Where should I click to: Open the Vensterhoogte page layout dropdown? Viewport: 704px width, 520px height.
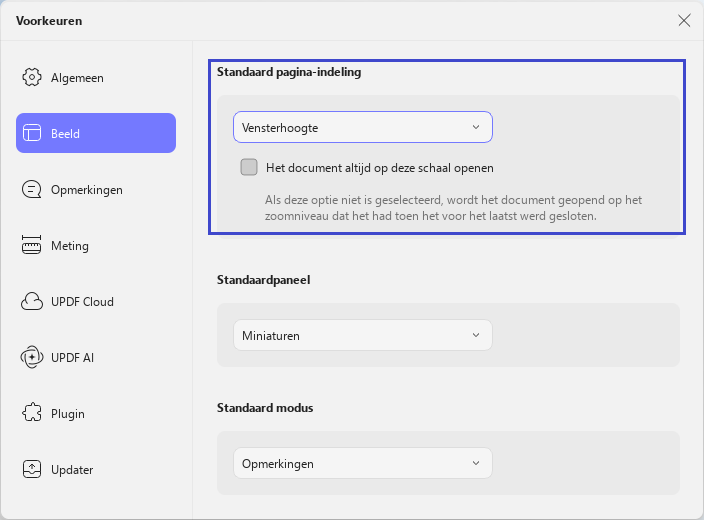pos(363,127)
